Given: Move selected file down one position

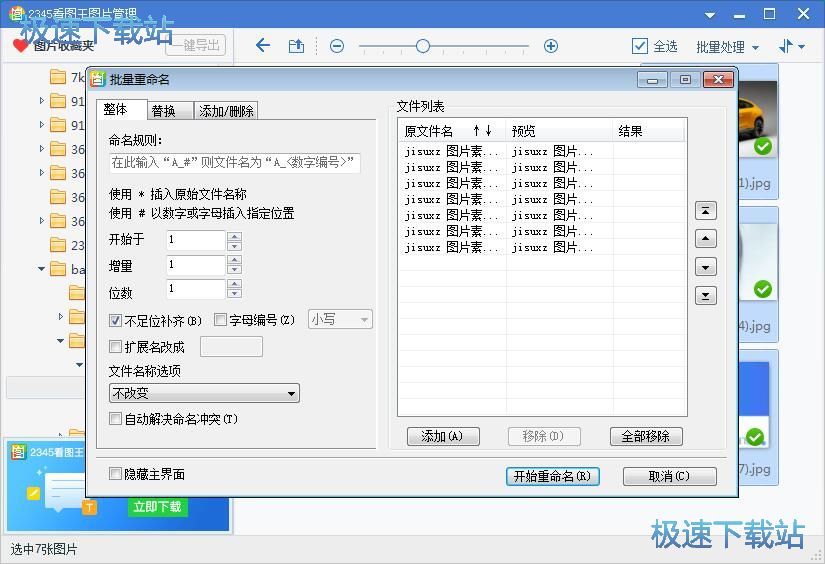Looking at the screenshot, I should click(706, 267).
